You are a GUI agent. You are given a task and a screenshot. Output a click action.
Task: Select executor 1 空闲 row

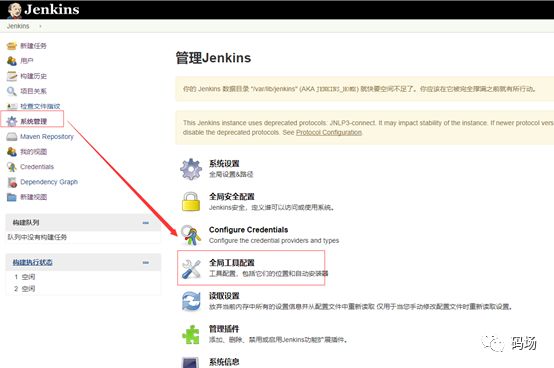click(x=83, y=277)
